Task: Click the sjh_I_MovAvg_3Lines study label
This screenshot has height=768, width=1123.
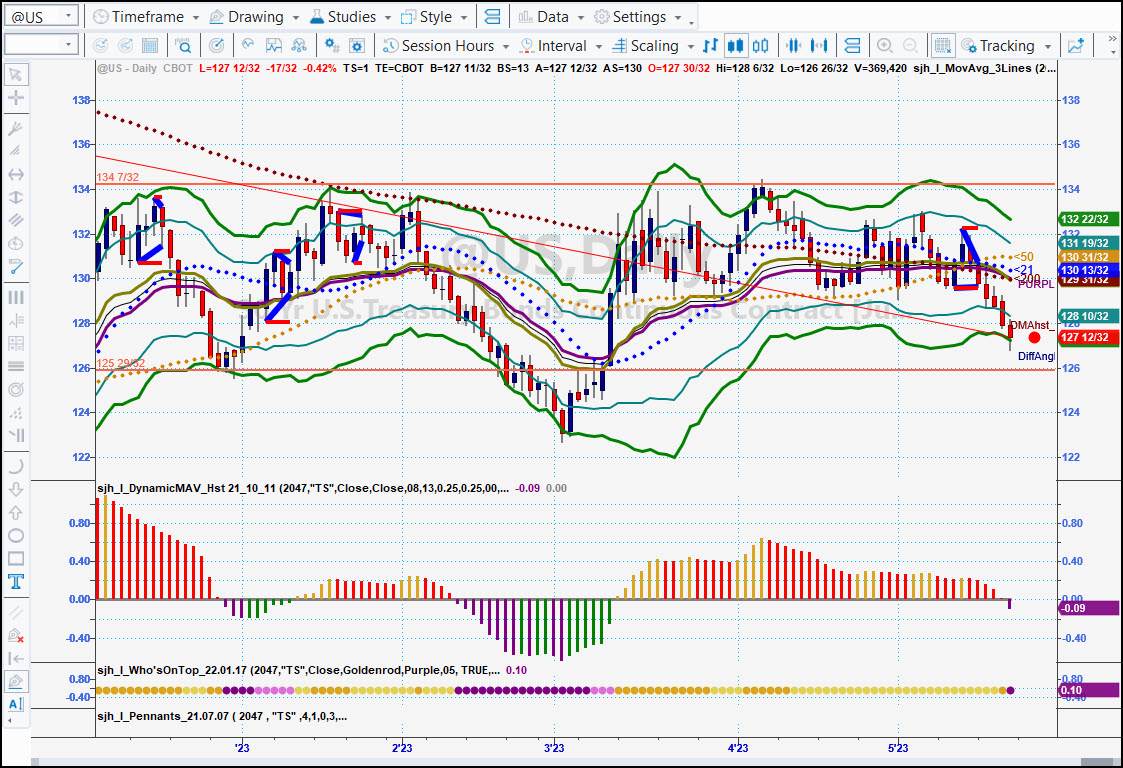Action: tap(984, 68)
